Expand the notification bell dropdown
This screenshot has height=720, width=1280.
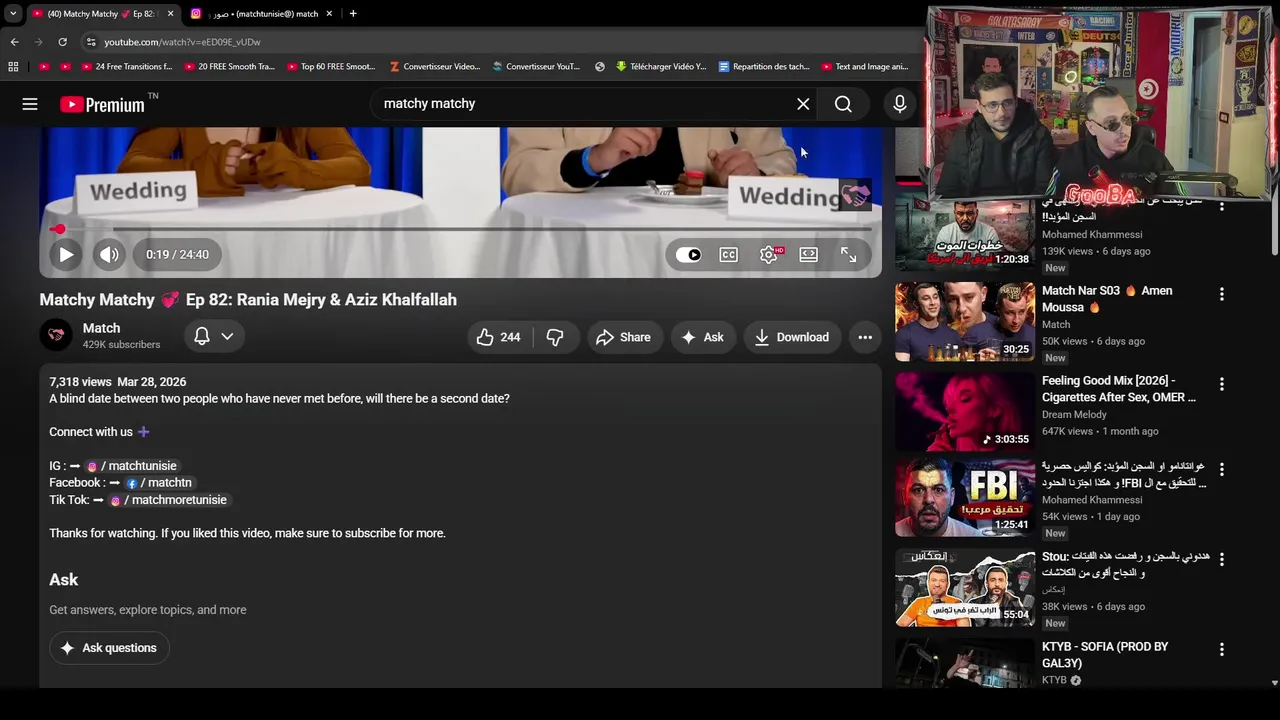coord(214,337)
